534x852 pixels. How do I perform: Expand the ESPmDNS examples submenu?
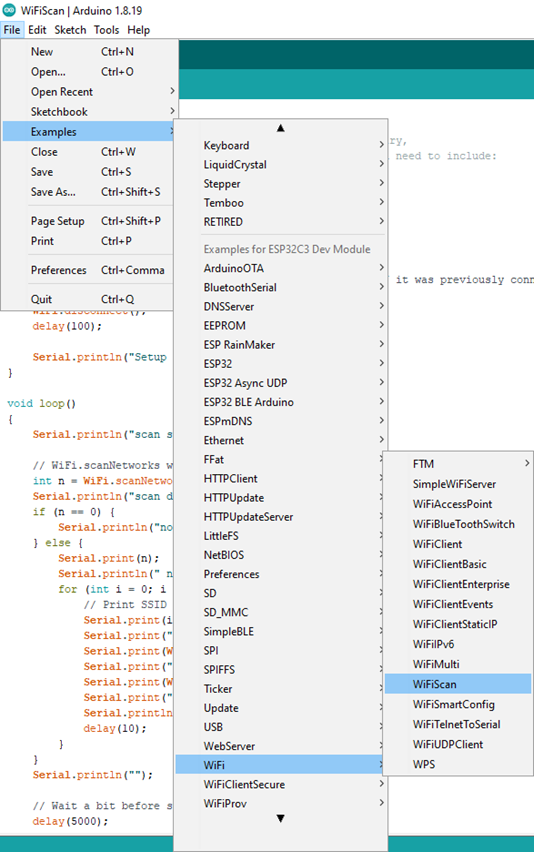coord(280,421)
